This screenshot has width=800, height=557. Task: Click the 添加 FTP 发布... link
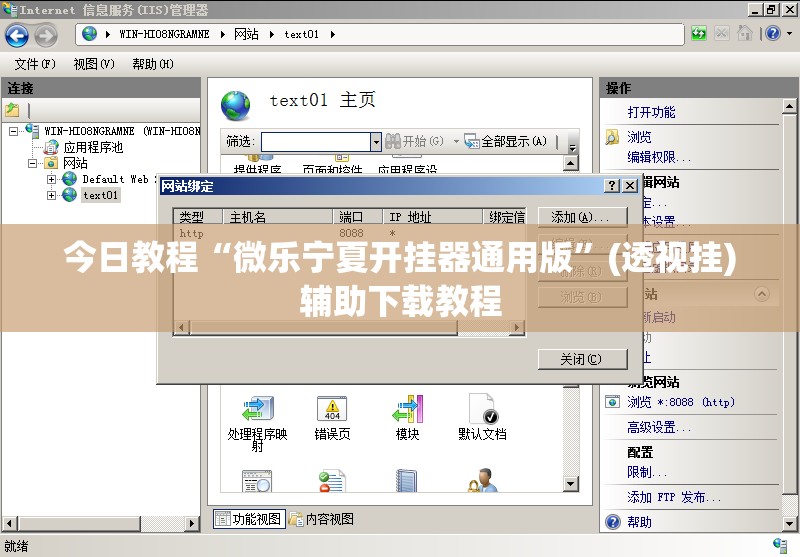[673, 497]
